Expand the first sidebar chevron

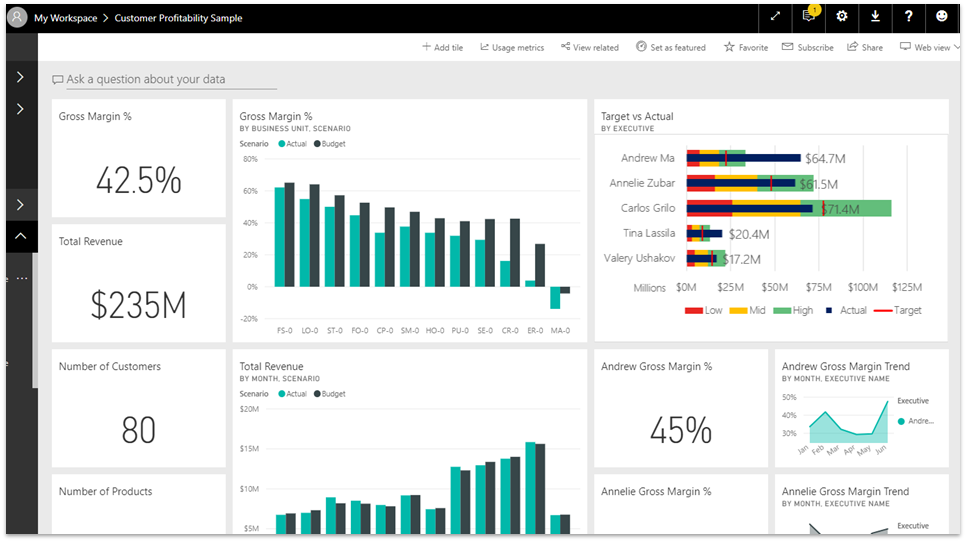(20, 77)
